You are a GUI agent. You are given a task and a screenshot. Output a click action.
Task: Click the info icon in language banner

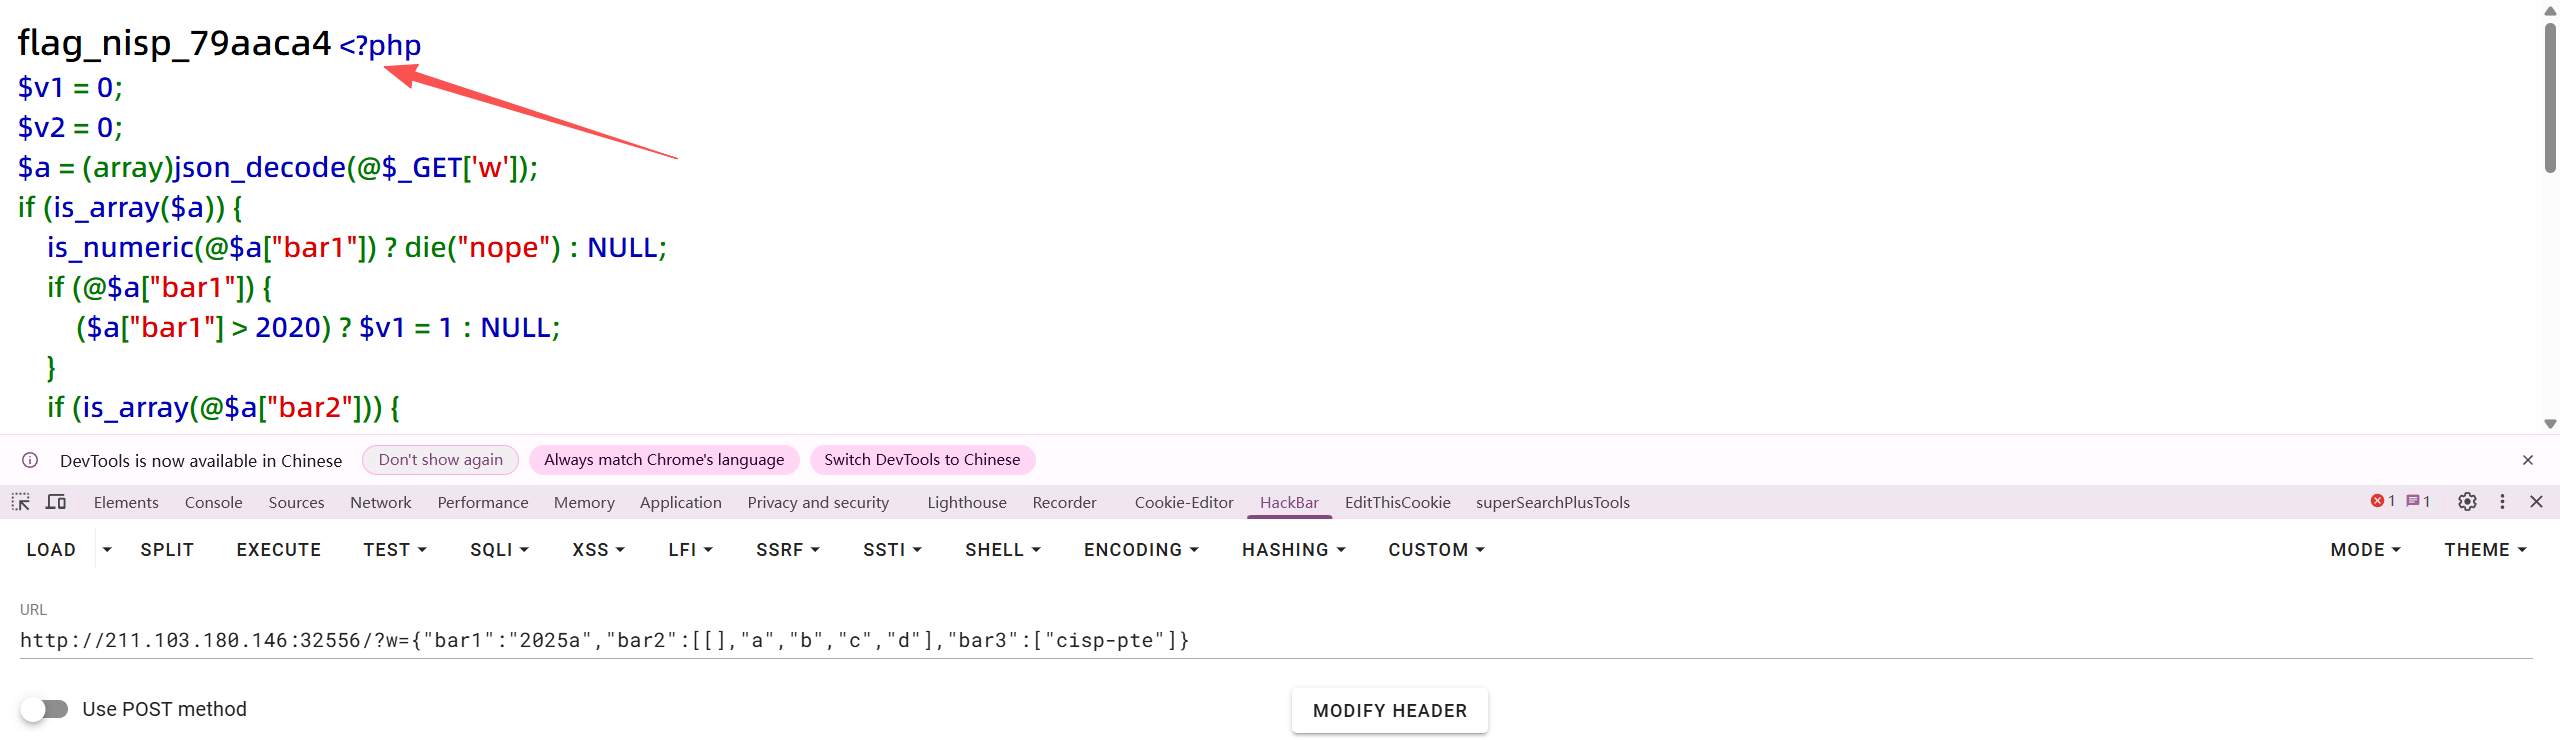30,460
